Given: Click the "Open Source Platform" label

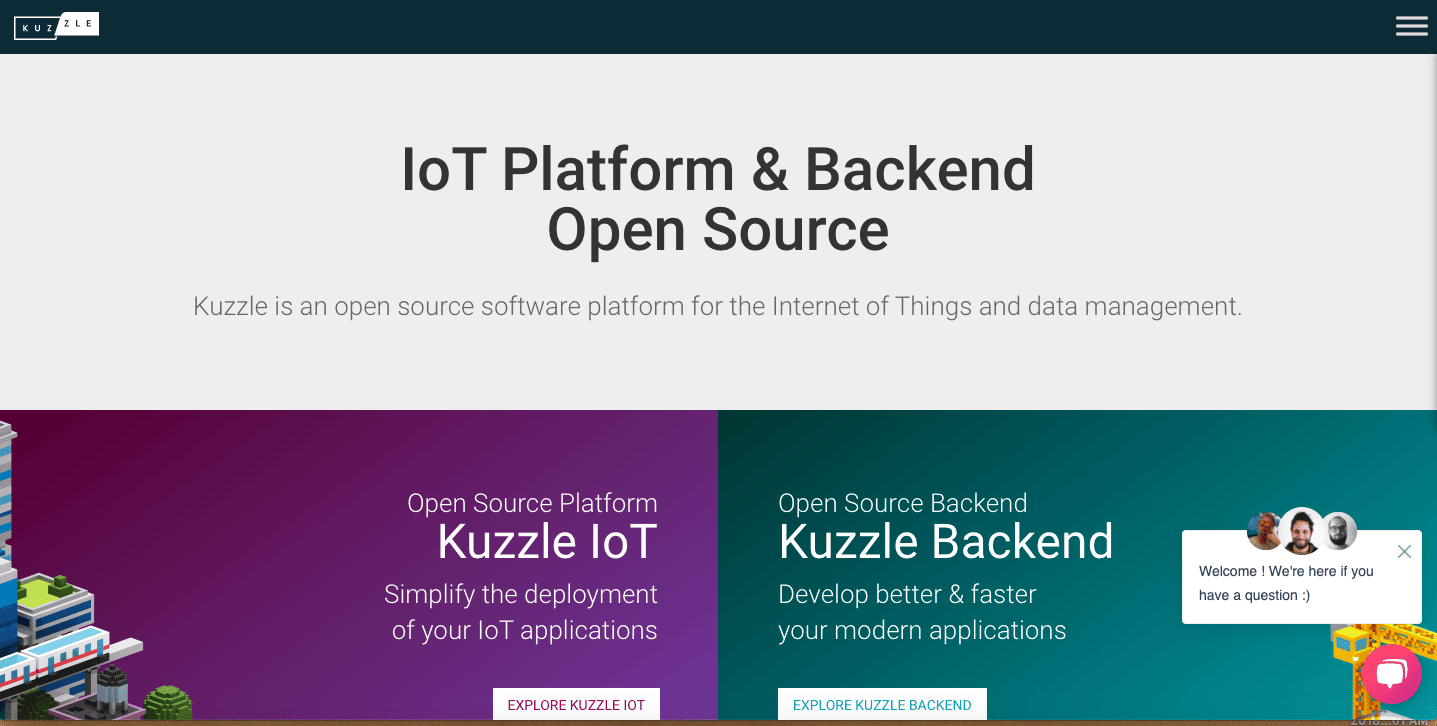Looking at the screenshot, I should [532, 503].
